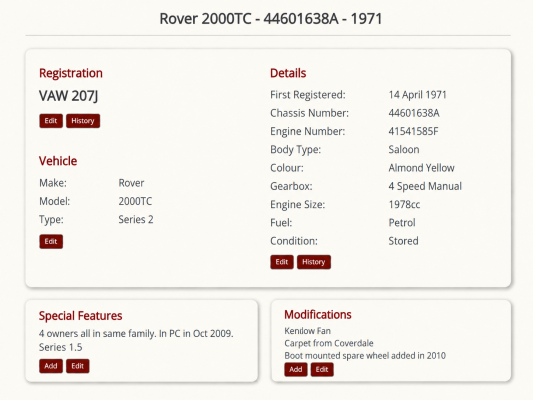
Task: Edit the VAW 207J registration
Action: (x=51, y=121)
